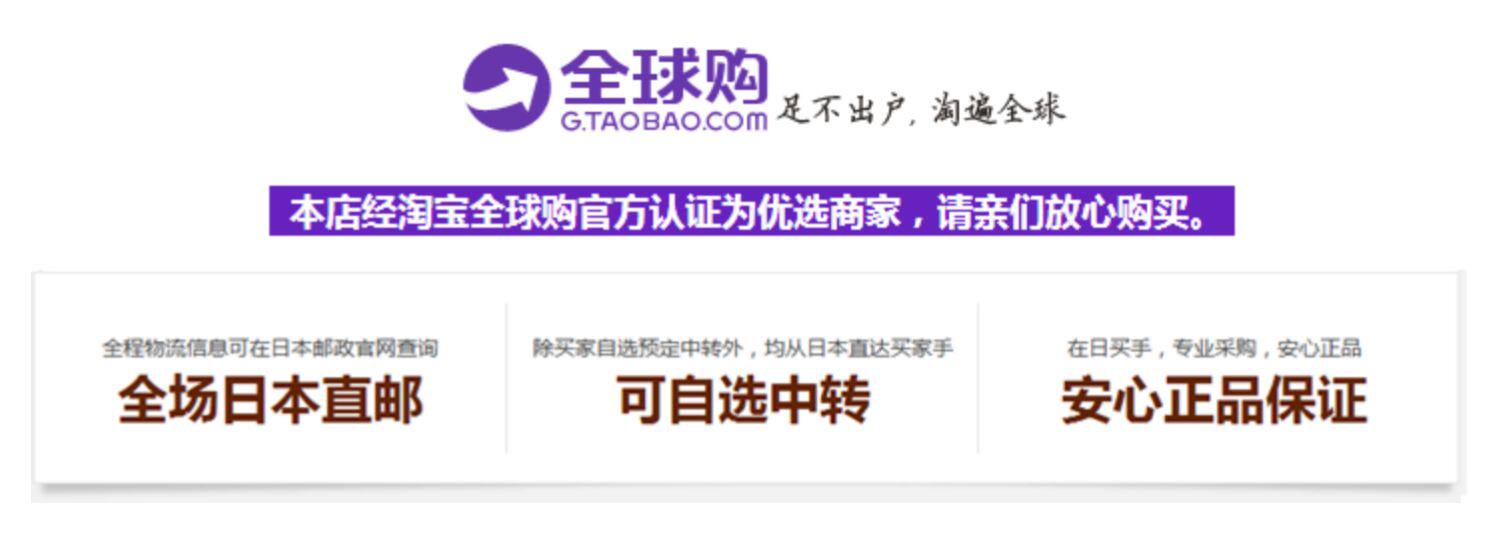The image size is (1500, 537).
Task: Click the 淘遍全球 calligraphy slogan
Action: click(998, 109)
